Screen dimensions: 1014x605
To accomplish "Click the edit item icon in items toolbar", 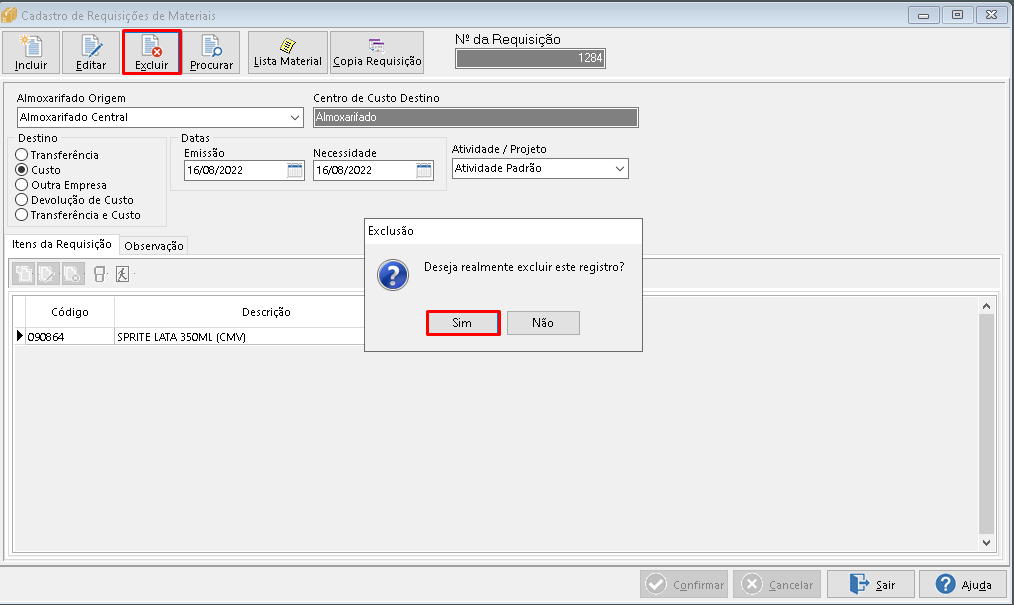I will point(48,274).
